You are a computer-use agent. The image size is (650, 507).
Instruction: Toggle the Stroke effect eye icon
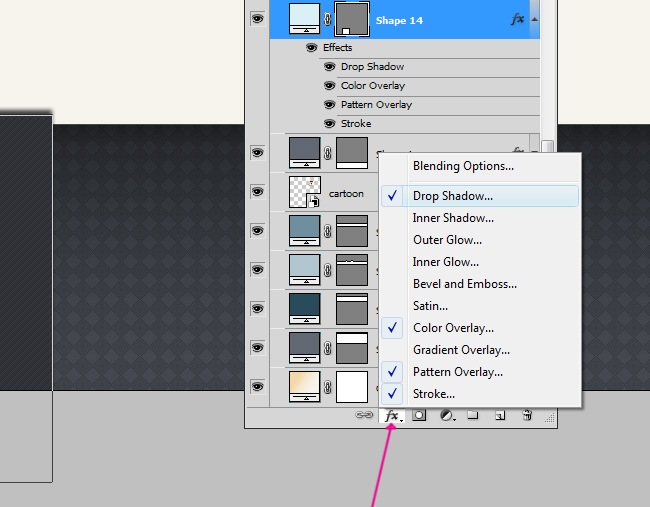[x=329, y=124]
